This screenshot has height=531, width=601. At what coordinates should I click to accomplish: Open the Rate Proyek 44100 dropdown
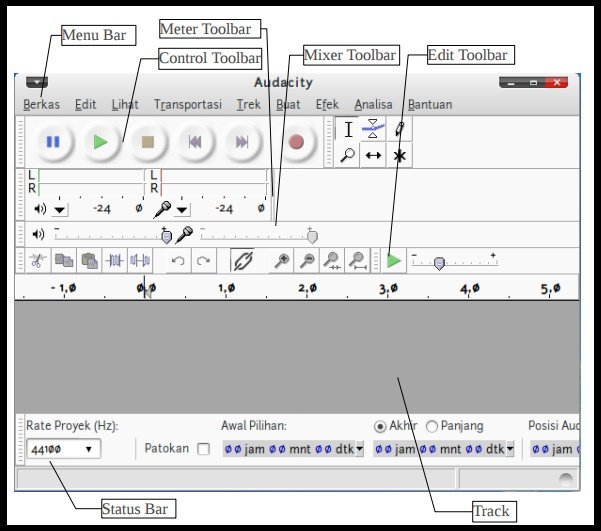(x=64, y=449)
